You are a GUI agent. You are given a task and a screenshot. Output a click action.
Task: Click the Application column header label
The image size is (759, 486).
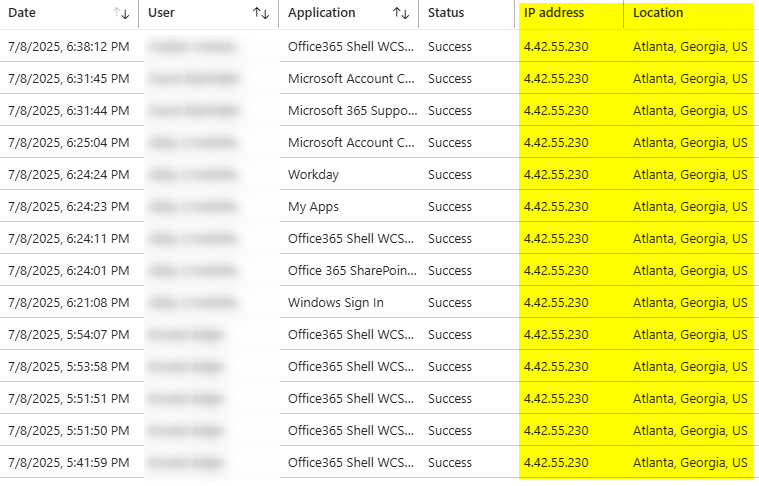pos(321,14)
